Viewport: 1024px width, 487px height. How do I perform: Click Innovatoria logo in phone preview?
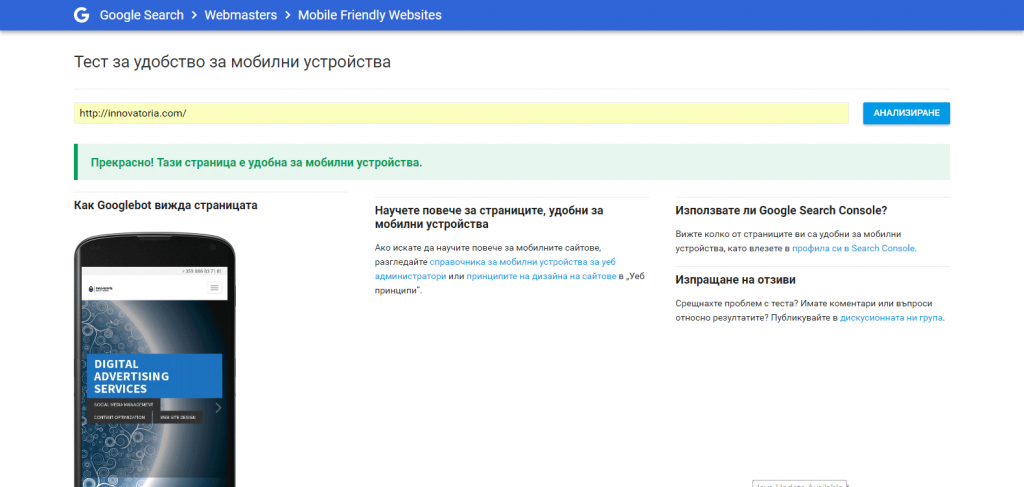point(100,289)
